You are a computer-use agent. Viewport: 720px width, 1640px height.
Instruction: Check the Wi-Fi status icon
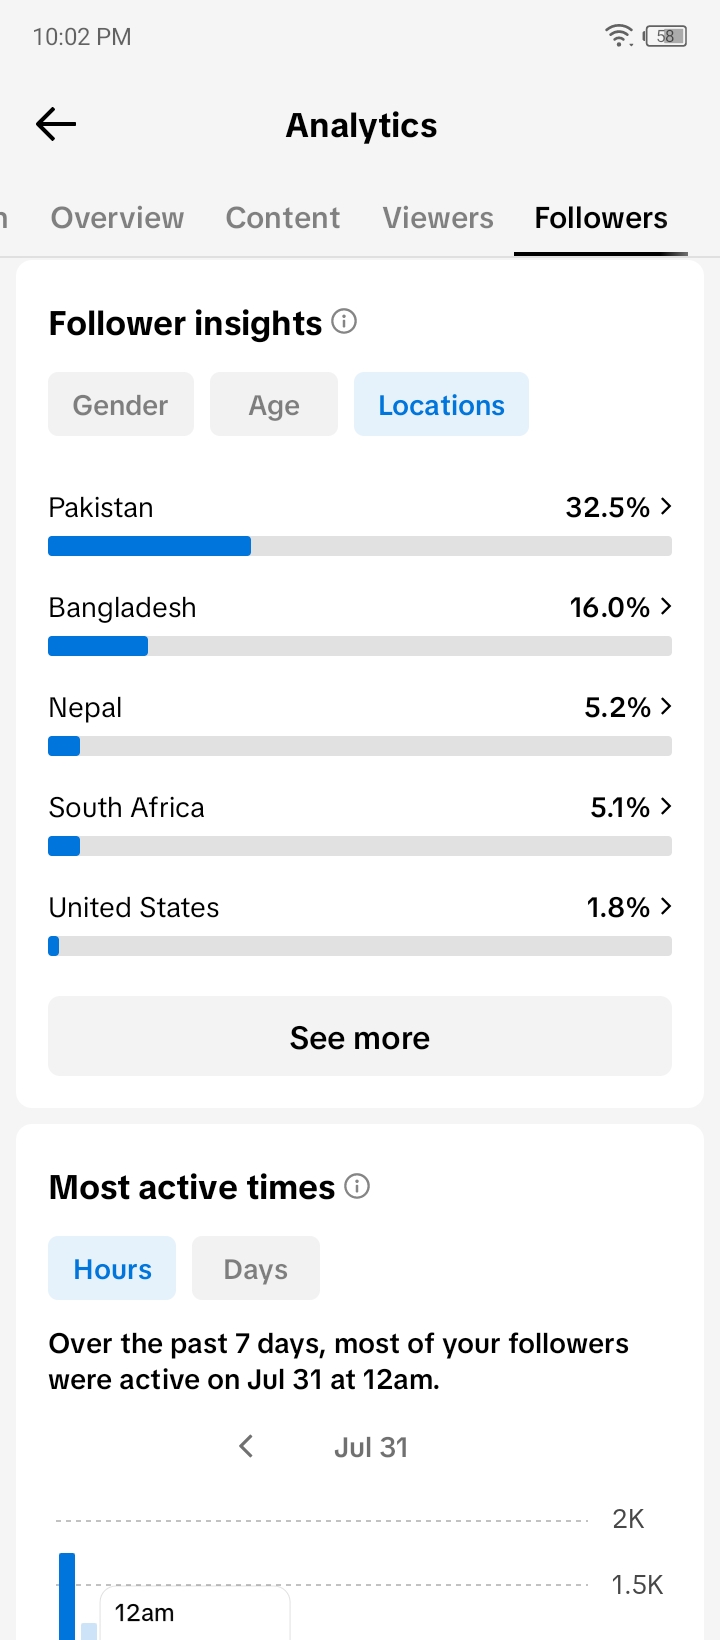tap(620, 36)
